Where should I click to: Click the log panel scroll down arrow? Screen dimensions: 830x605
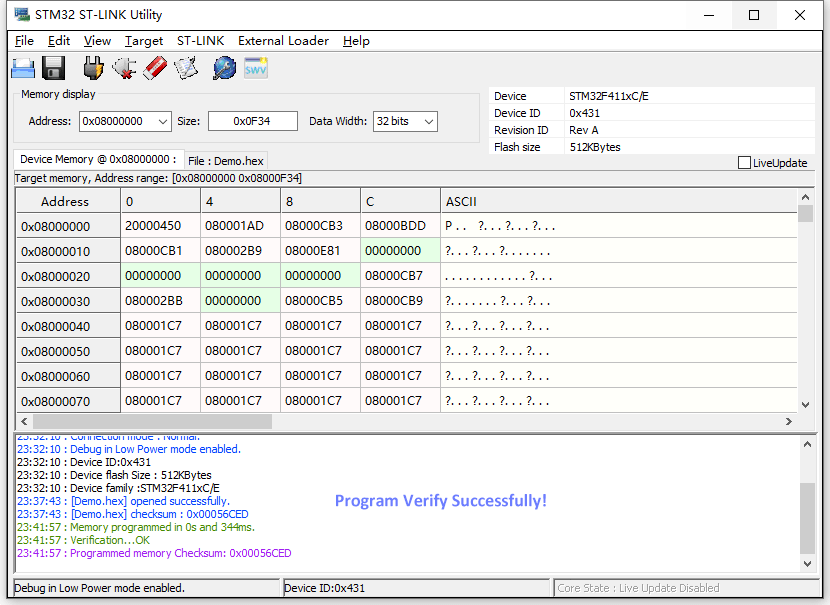(807, 564)
